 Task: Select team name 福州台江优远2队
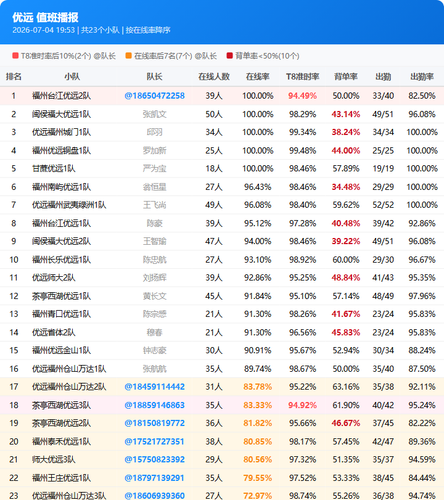click(x=61, y=96)
